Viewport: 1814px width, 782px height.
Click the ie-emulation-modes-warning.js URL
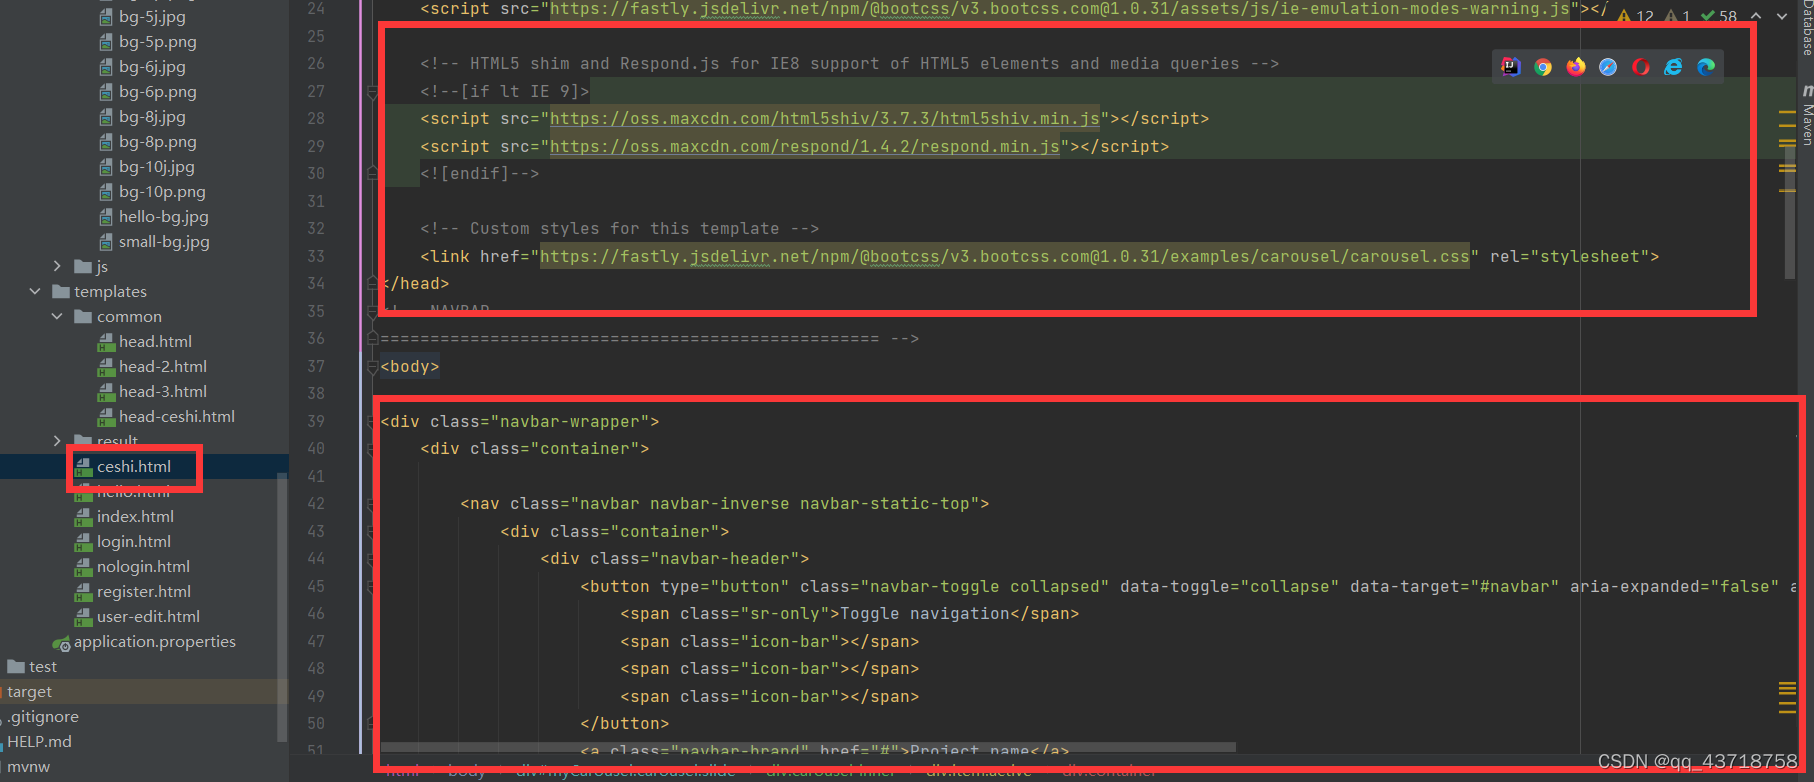point(1060,9)
